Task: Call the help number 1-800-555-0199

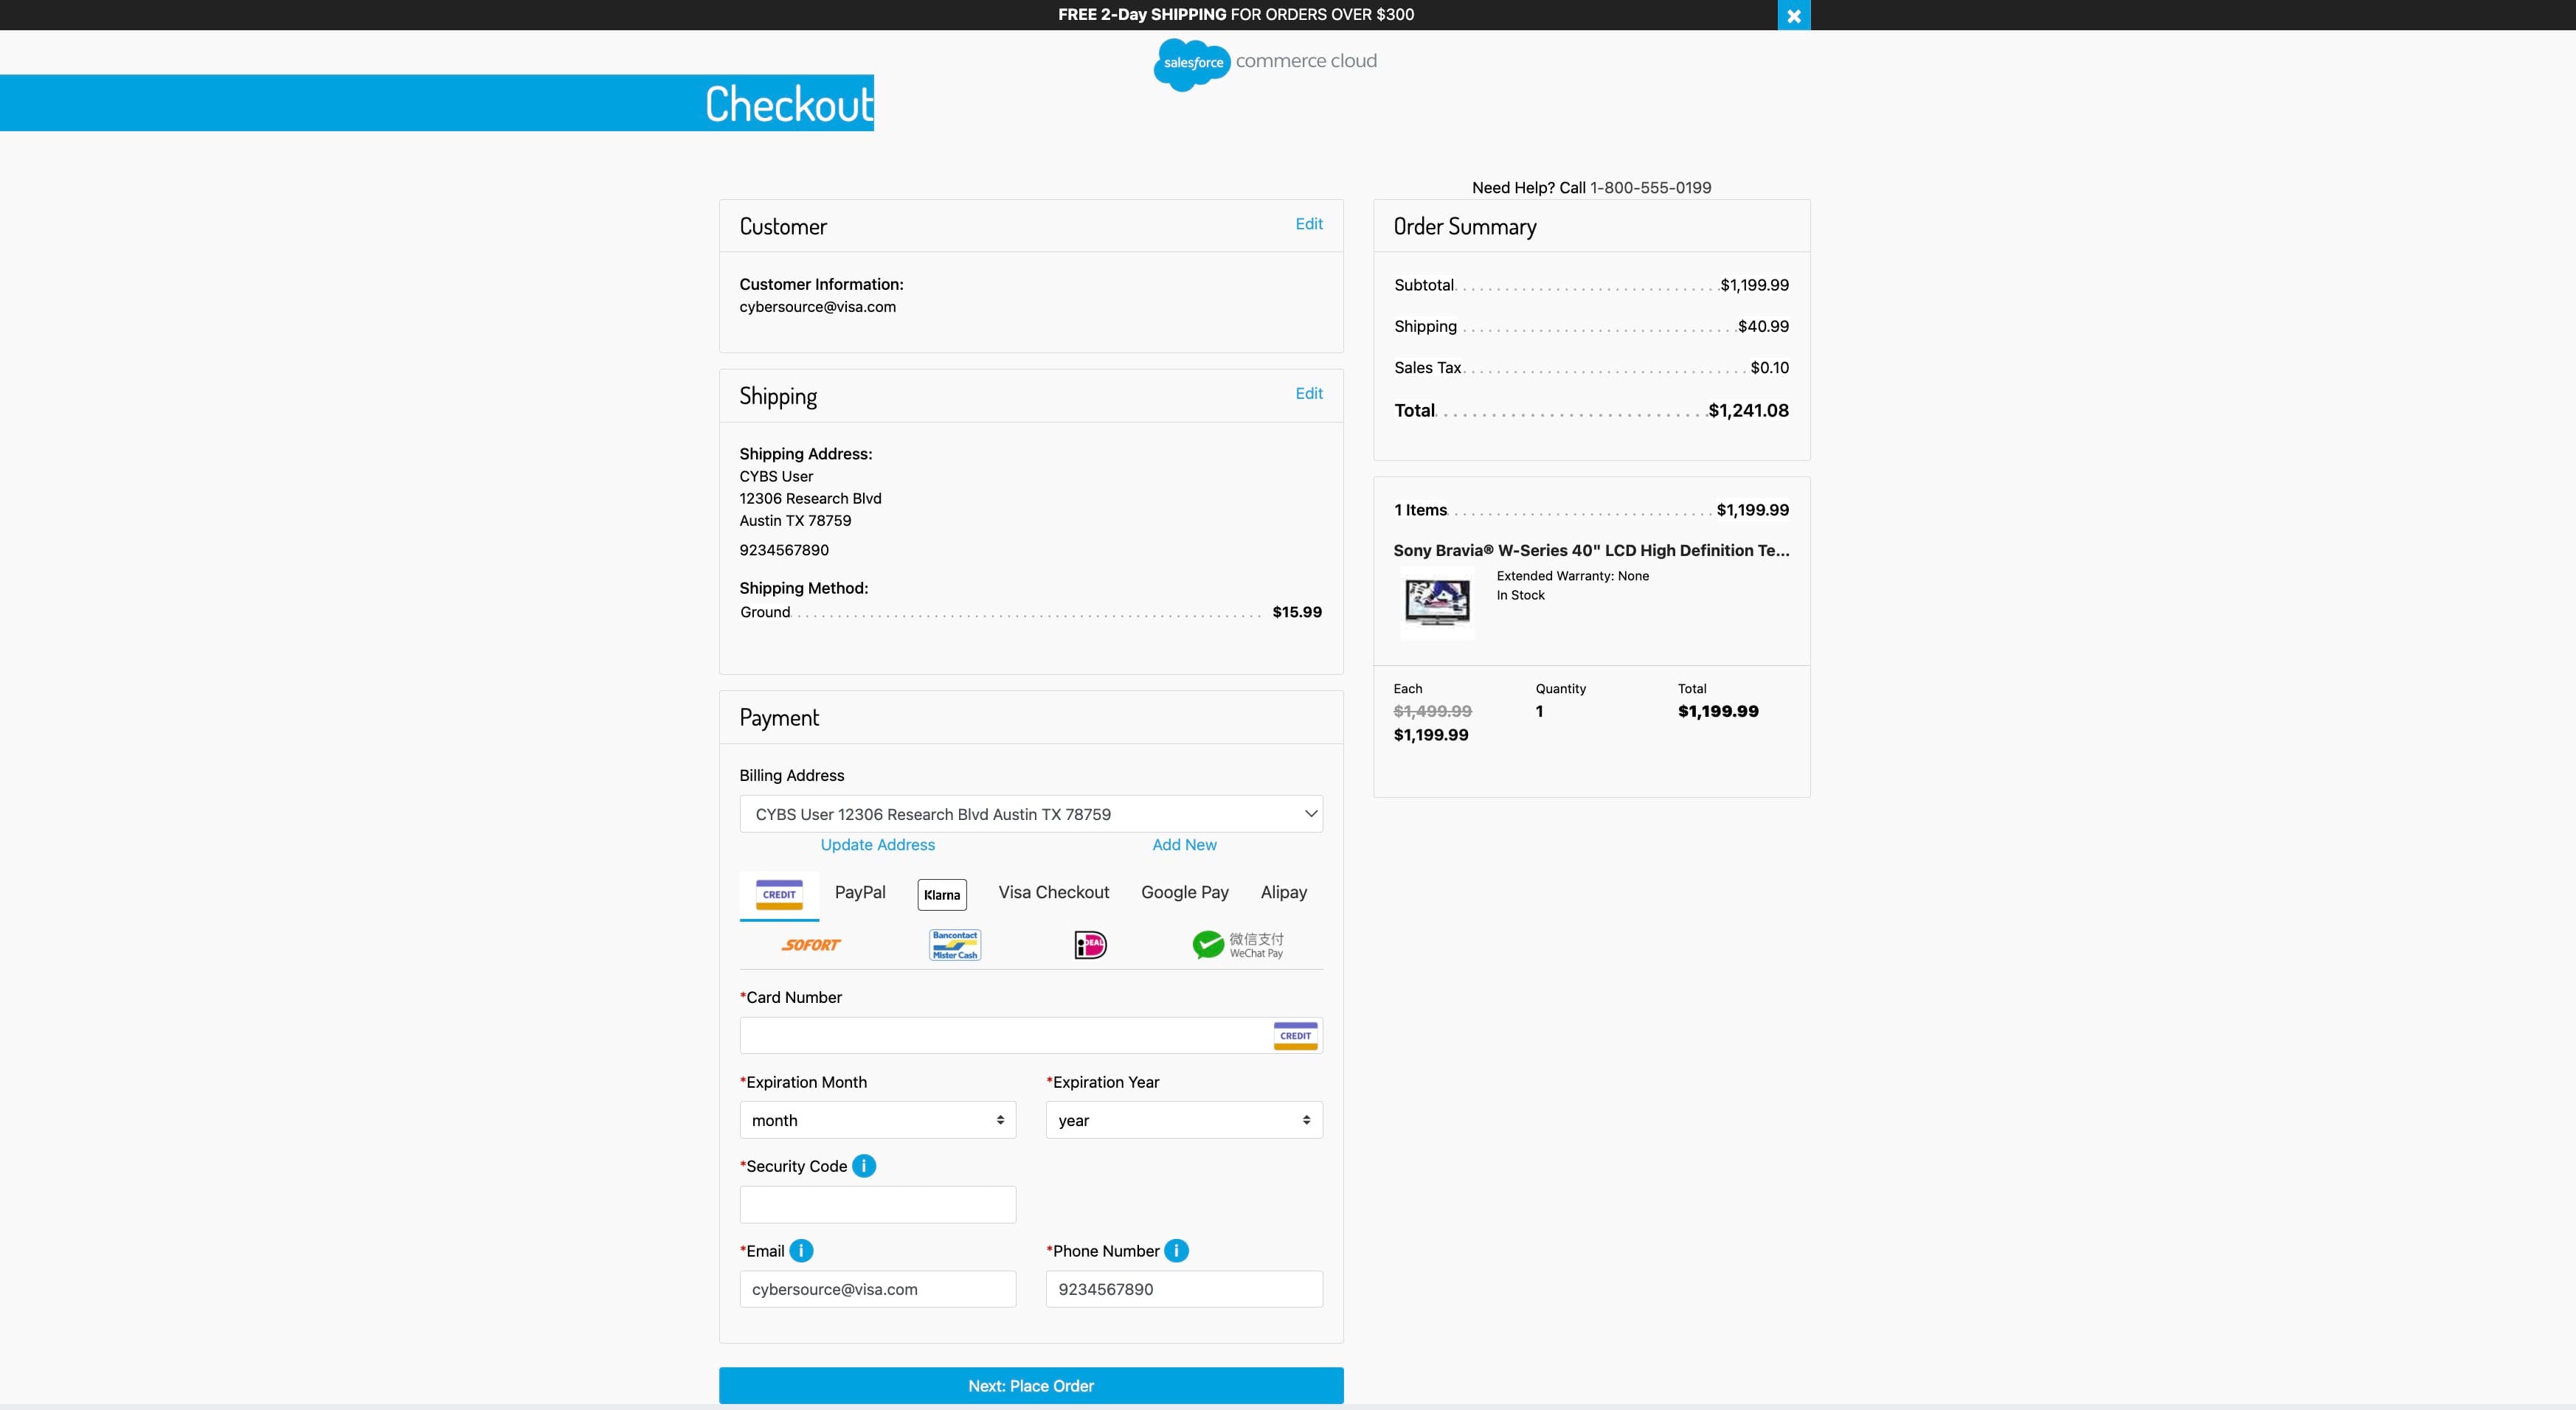Action: (x=1650, y=188)
